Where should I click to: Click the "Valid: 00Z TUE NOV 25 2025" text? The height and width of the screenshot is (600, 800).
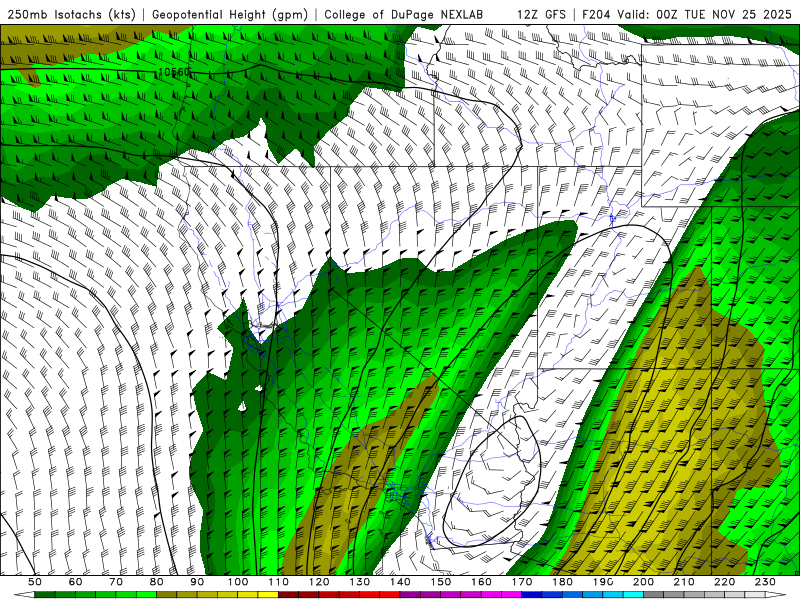(x=705, y=15)
